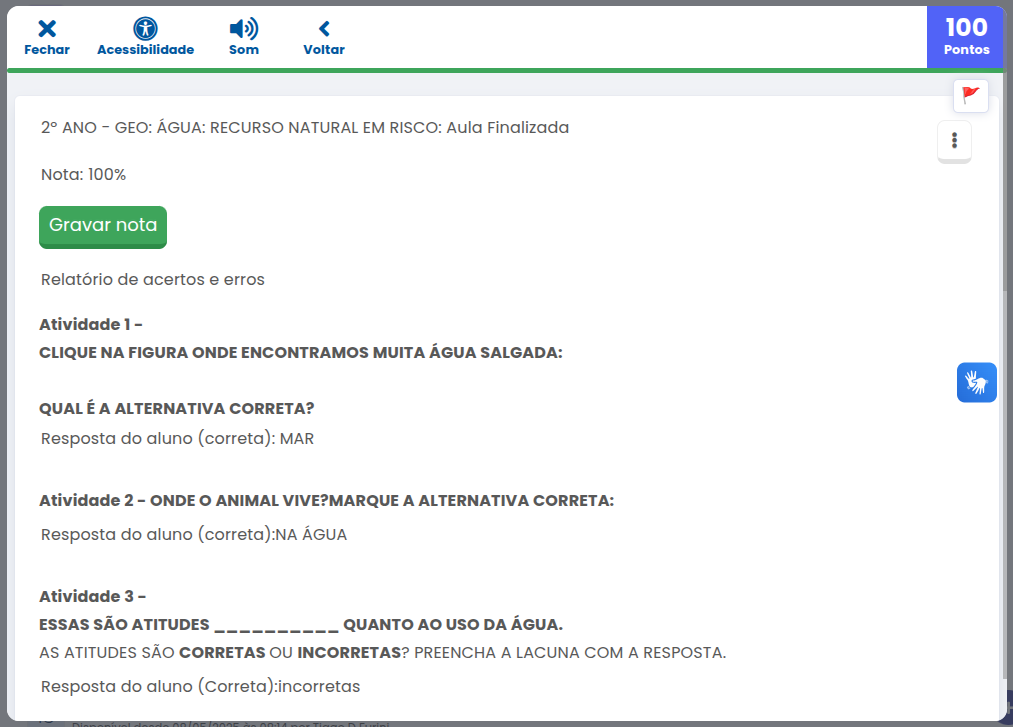The height and width of the screenshot is (727, 1013).
Task: Click the Atividade 3 answer 'incorretas' line
Action: pyautogui.click(x=200, y=687)
